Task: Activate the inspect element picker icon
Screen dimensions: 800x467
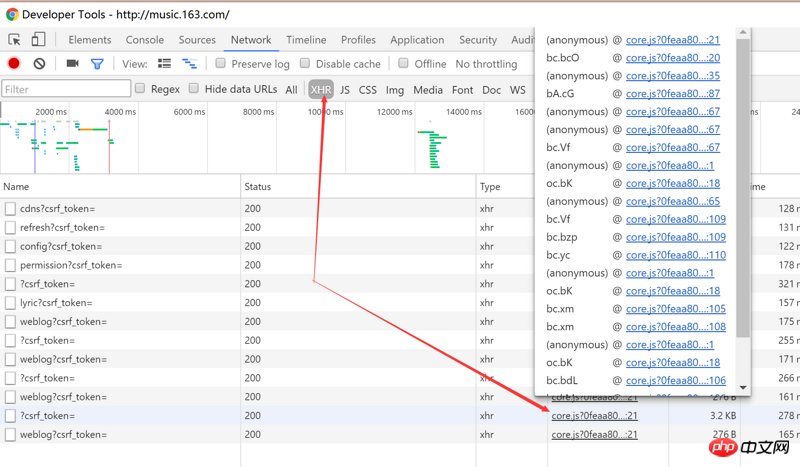Action: click(14, 39)
